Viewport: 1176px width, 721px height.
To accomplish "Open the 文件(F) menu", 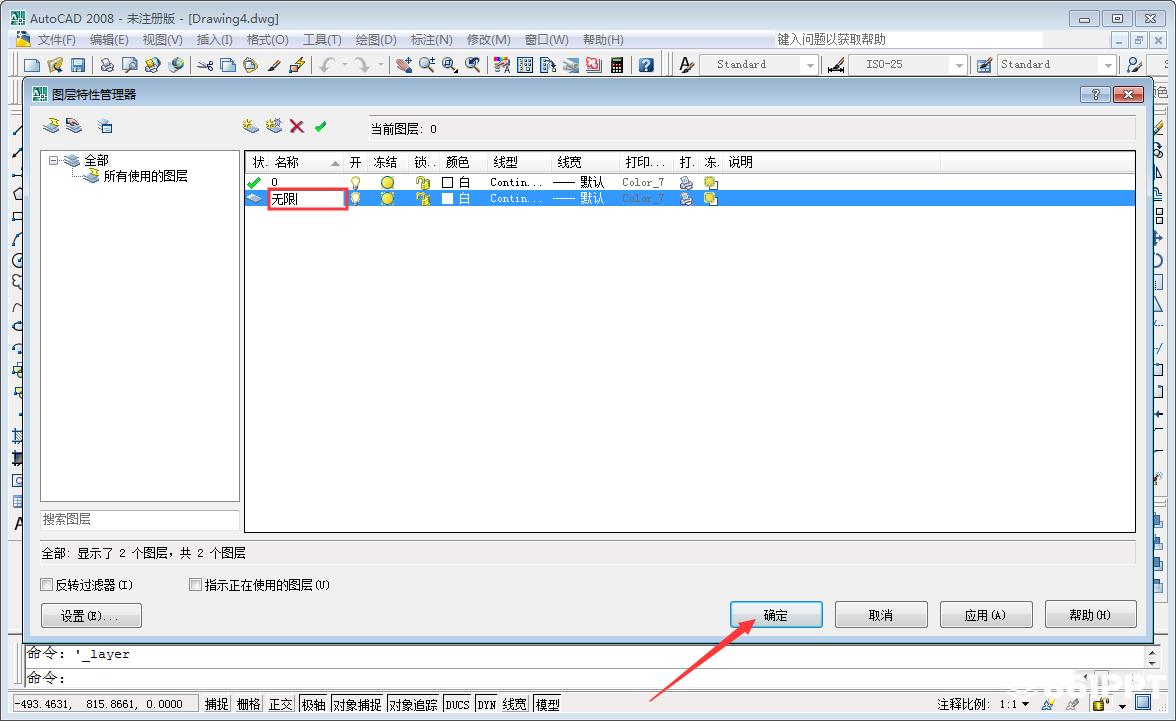I will coord(57,39).
